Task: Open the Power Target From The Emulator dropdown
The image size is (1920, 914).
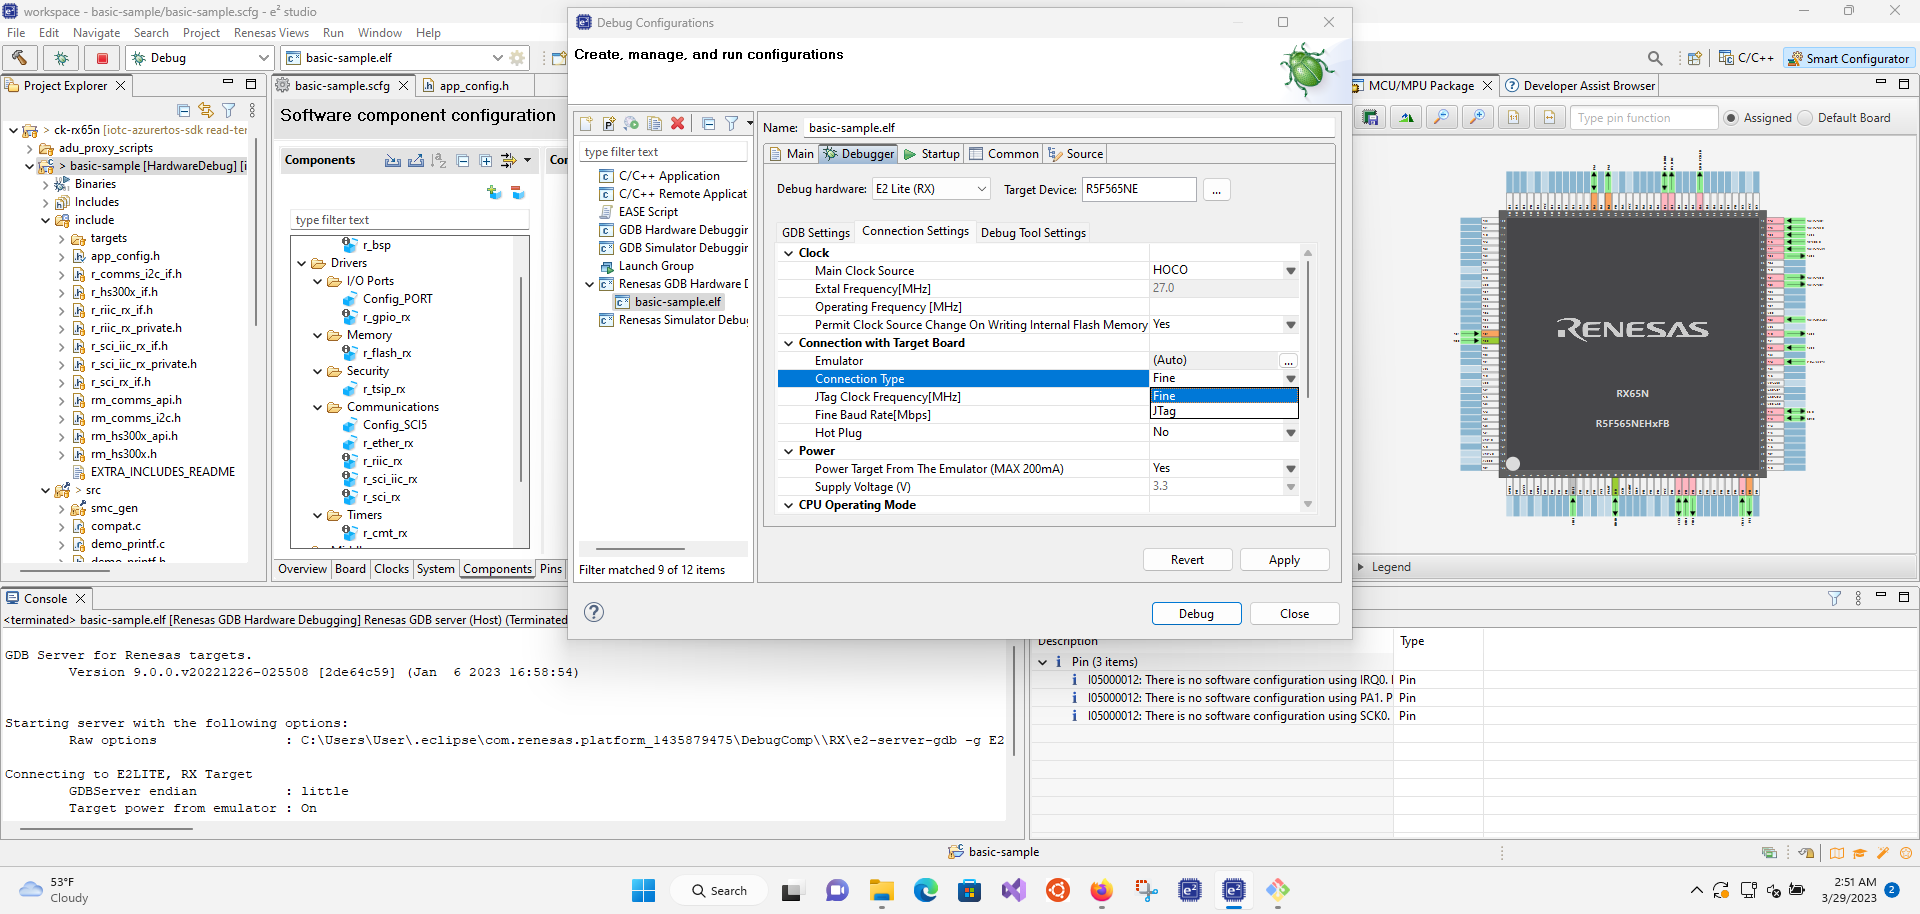Action: click(x=1291, y=469)
